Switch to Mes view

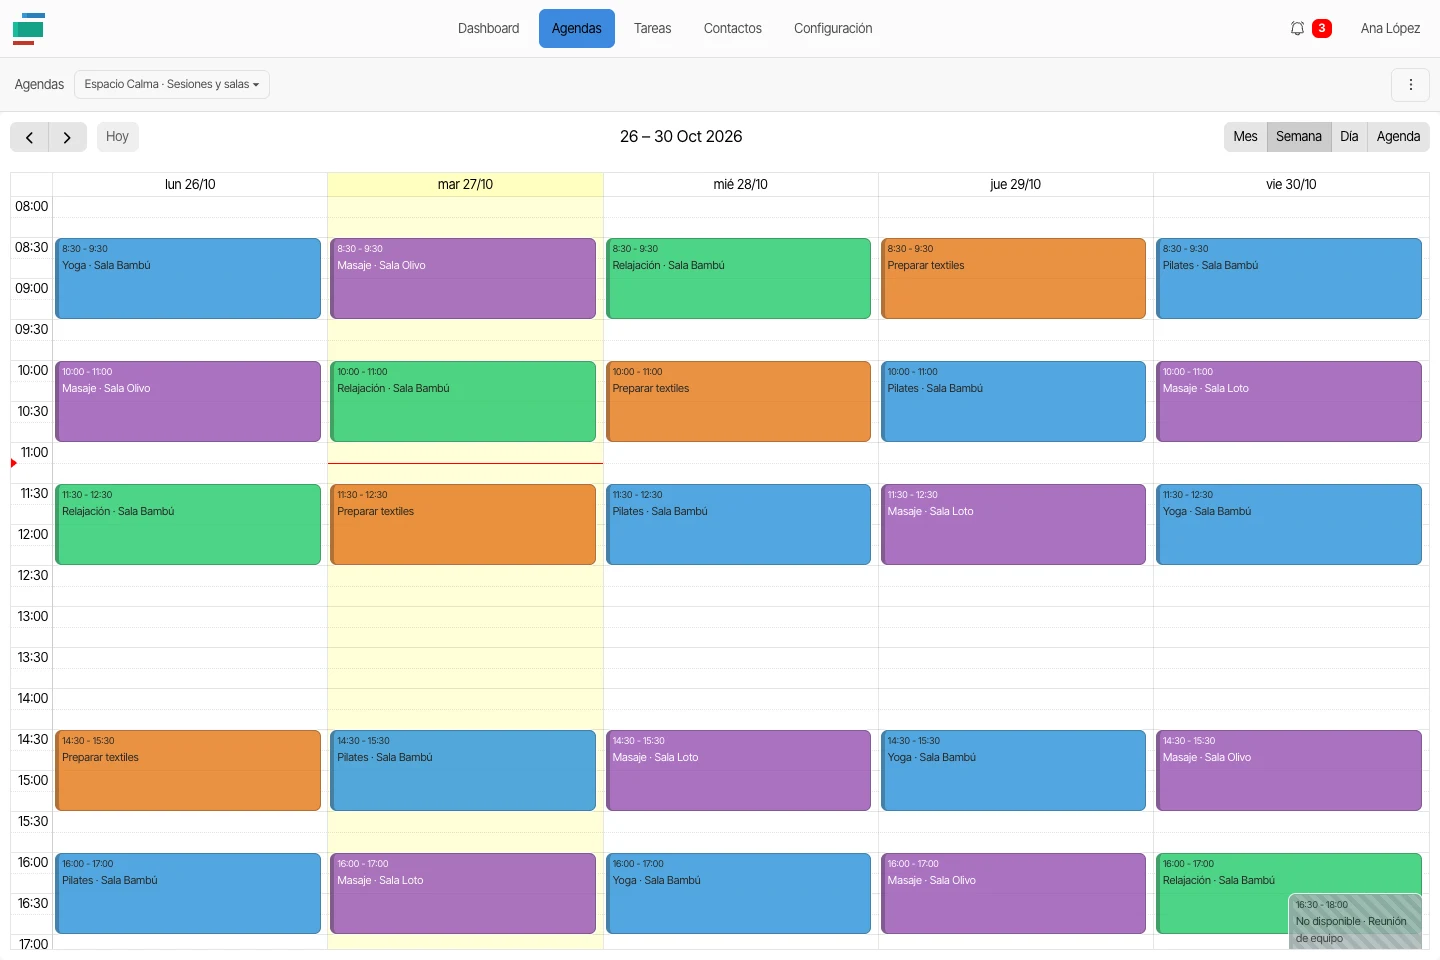pos(1246,137)
